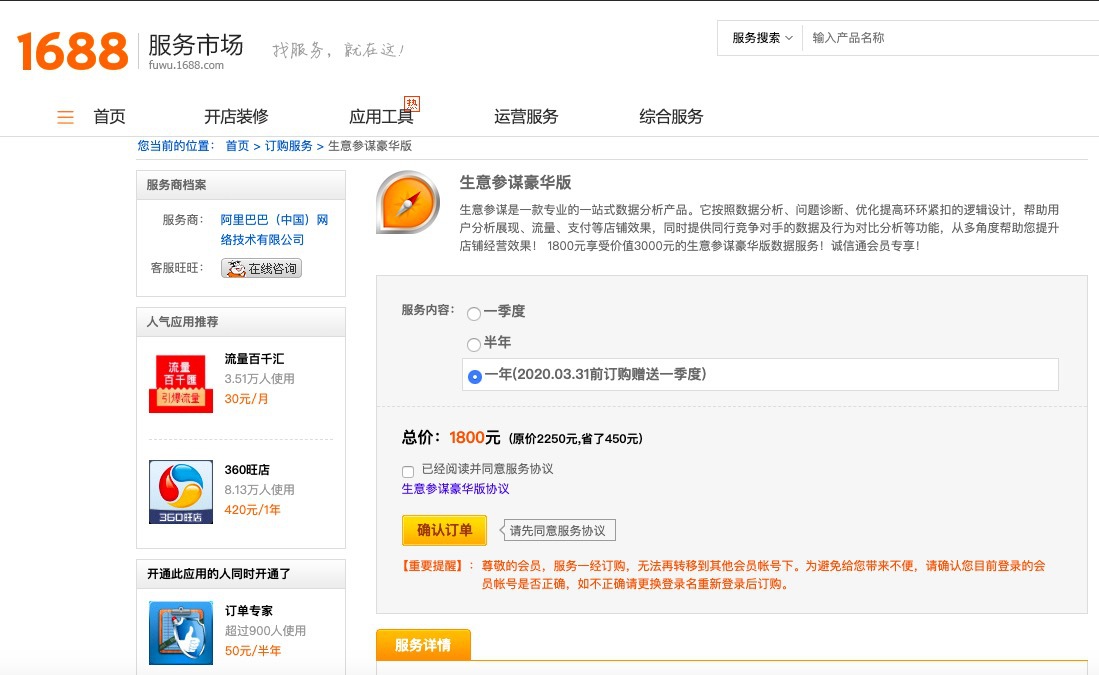Image resolution: width=1099 pixels, height=675 pixels.
Task: Click the 订购服务 breadcrumb link
Action: pyautogui.click(x=289, y=146)
